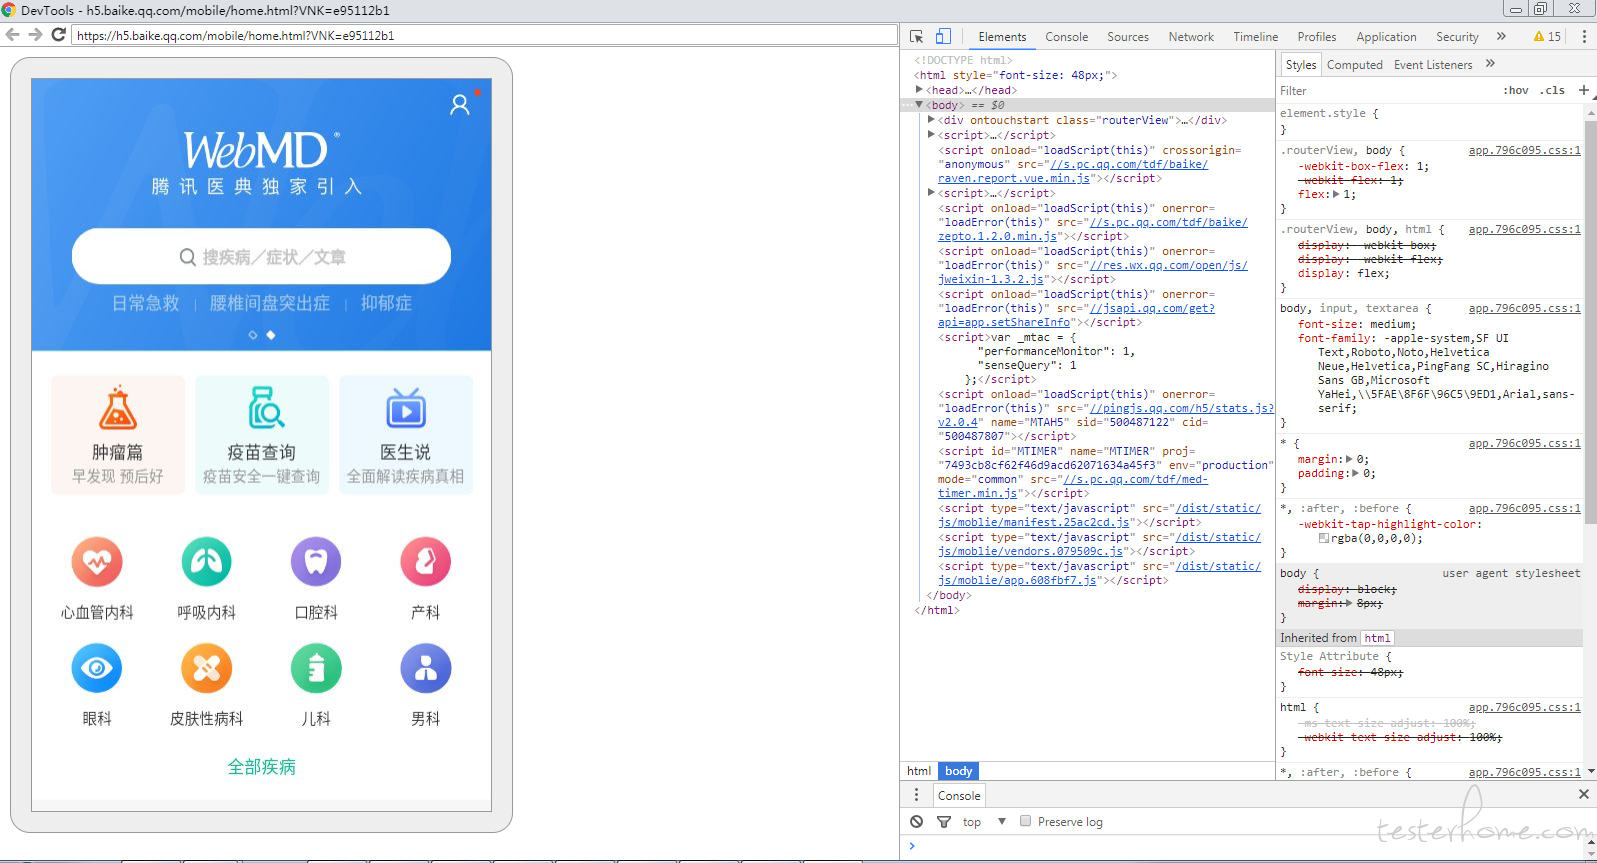
Task: Show more Styles sidebar tabs chevron
Action: [x=1490, y=64]
